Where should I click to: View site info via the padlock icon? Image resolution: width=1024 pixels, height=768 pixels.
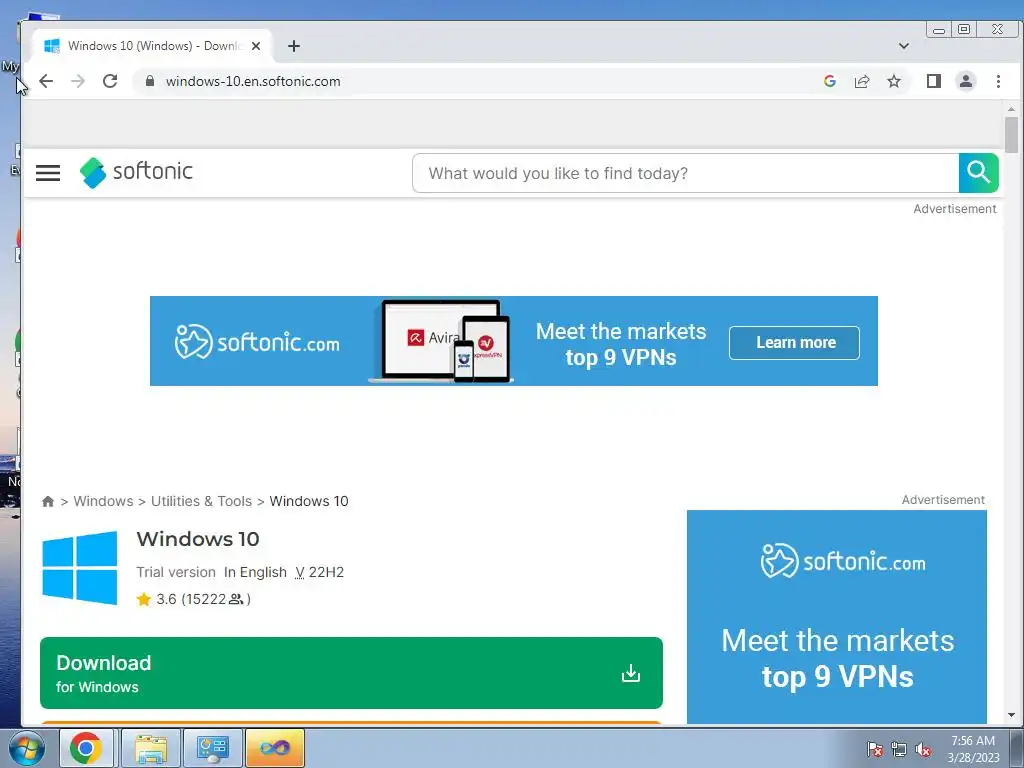150,81
